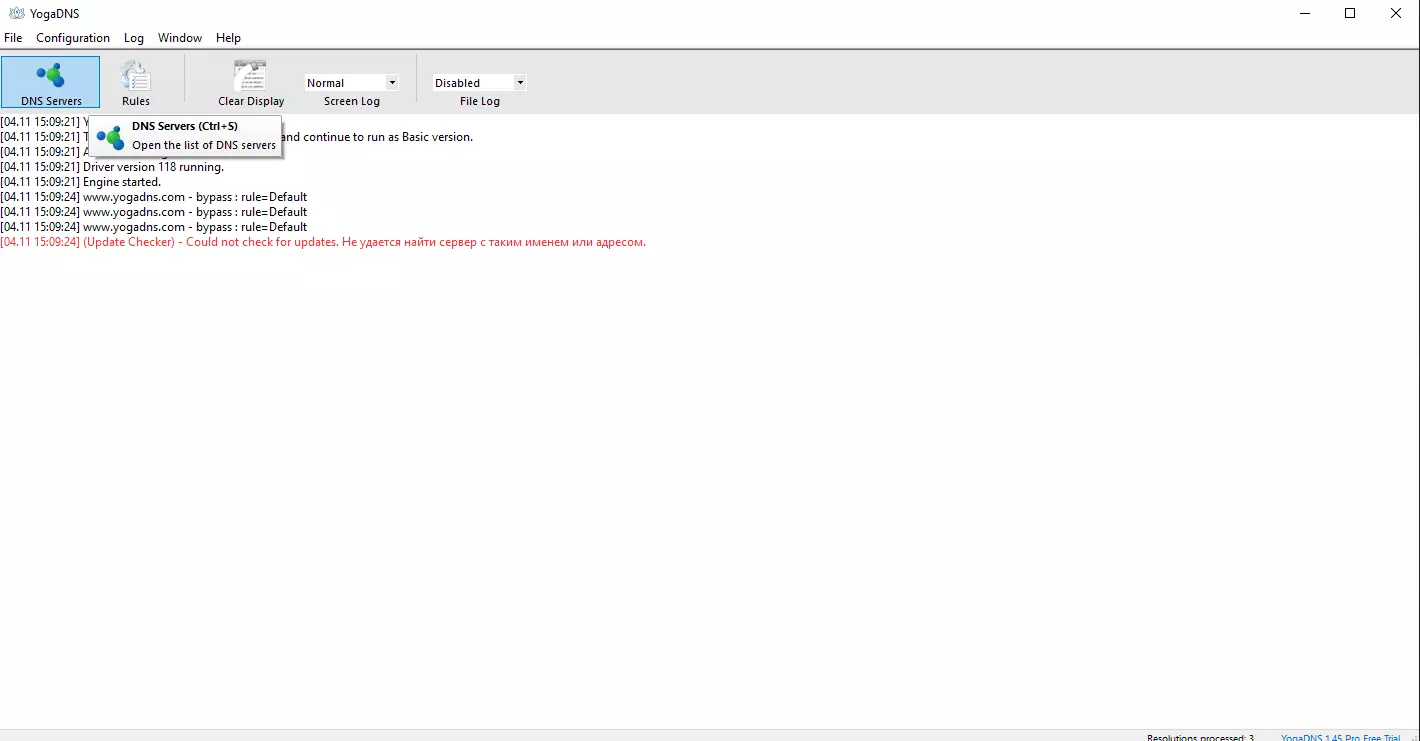Viewport: 1420px width, 741px height.
Task: Minimize the YogaDNS window
Action: point(1304,13)
